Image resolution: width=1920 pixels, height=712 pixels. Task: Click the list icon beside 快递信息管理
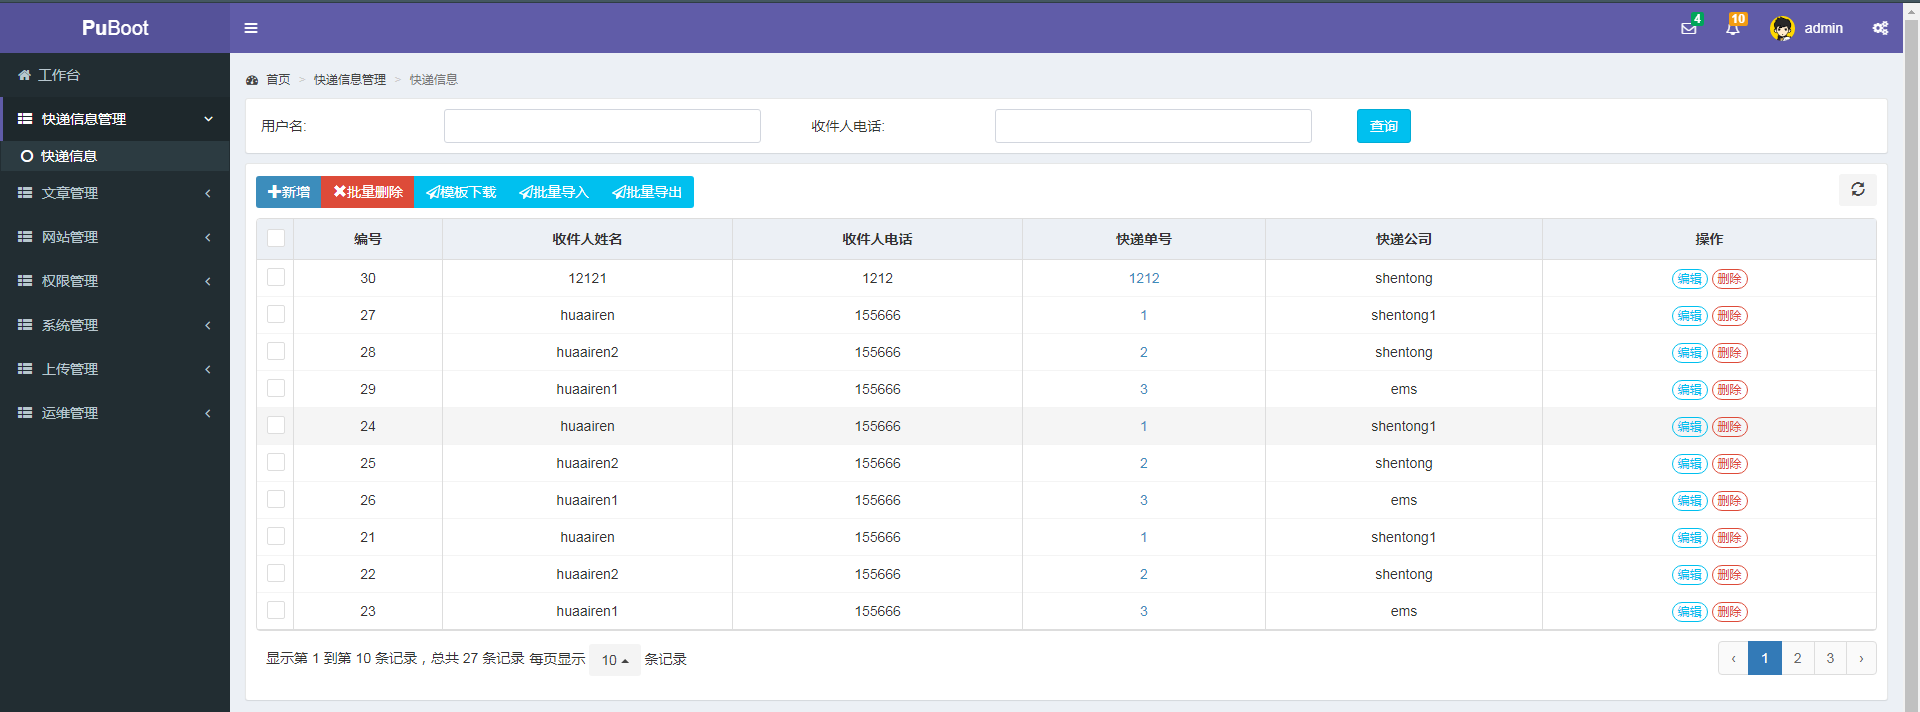tap(25, 119)
